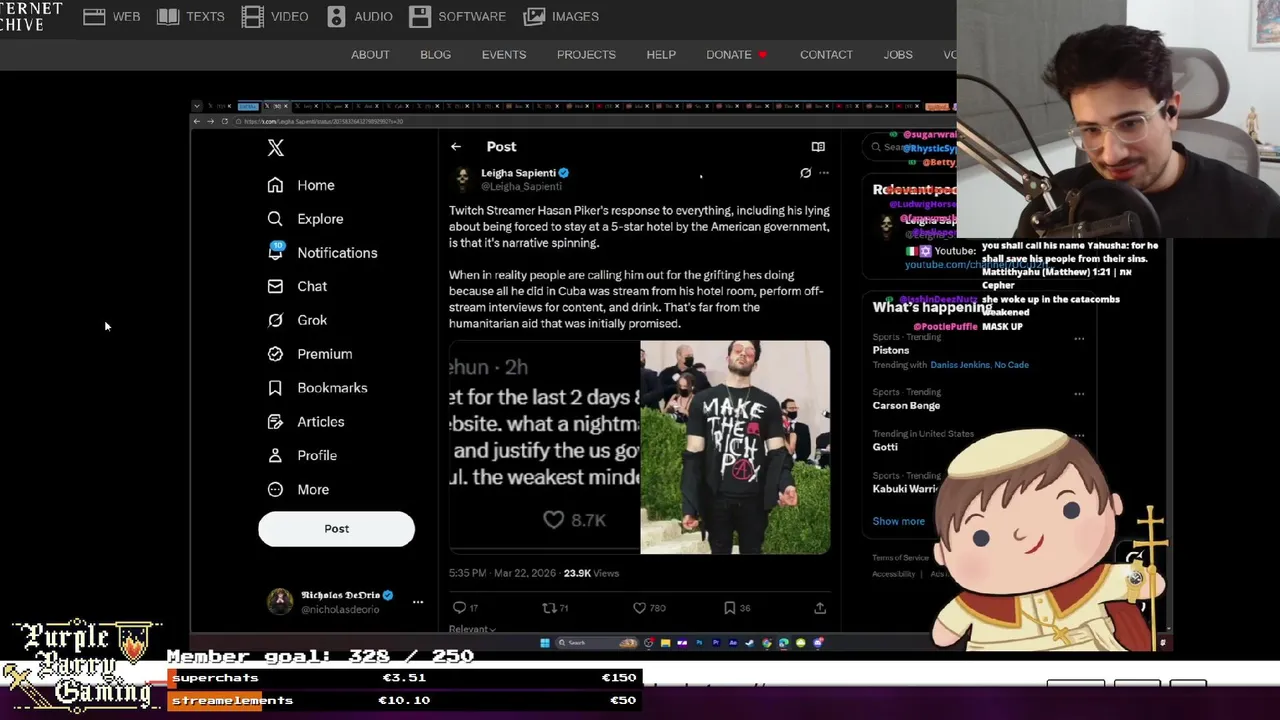The height and width of the screenshot is (720, 1280).
Task: Click the Terms of Service footer link
Action: 900,558
